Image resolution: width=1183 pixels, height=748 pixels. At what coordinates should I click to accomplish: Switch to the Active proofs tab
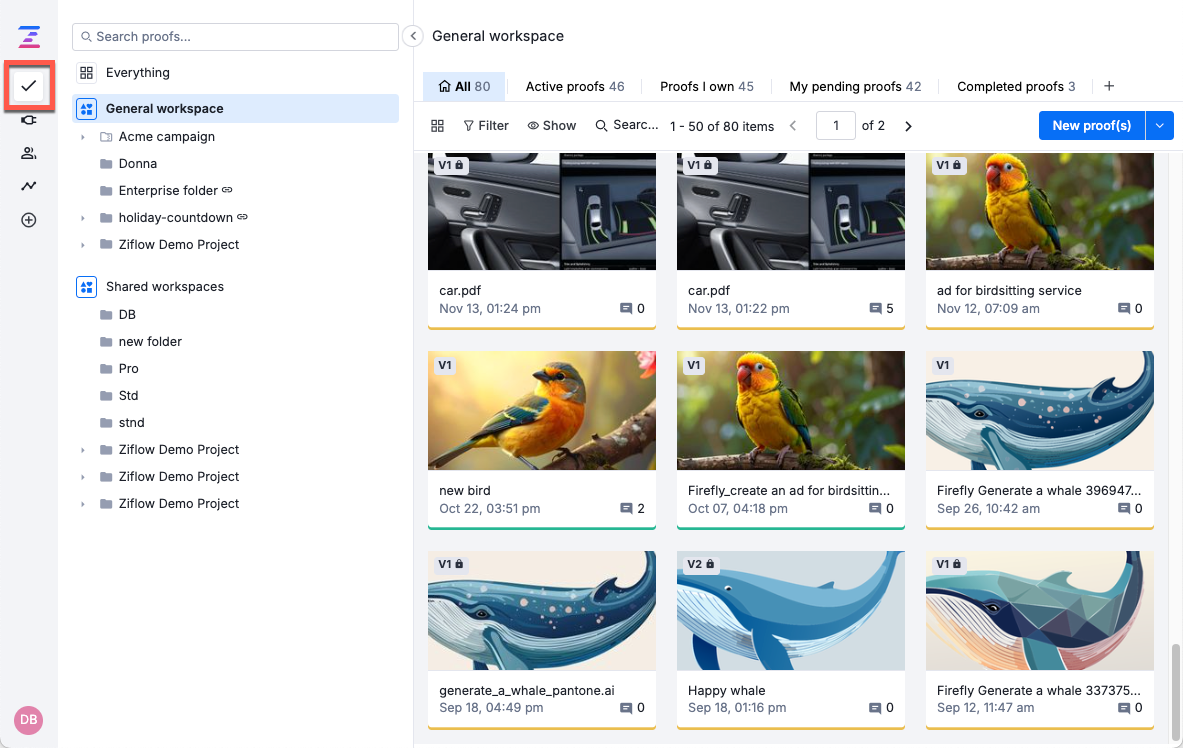pyautogui.click(x=574, y=87)
